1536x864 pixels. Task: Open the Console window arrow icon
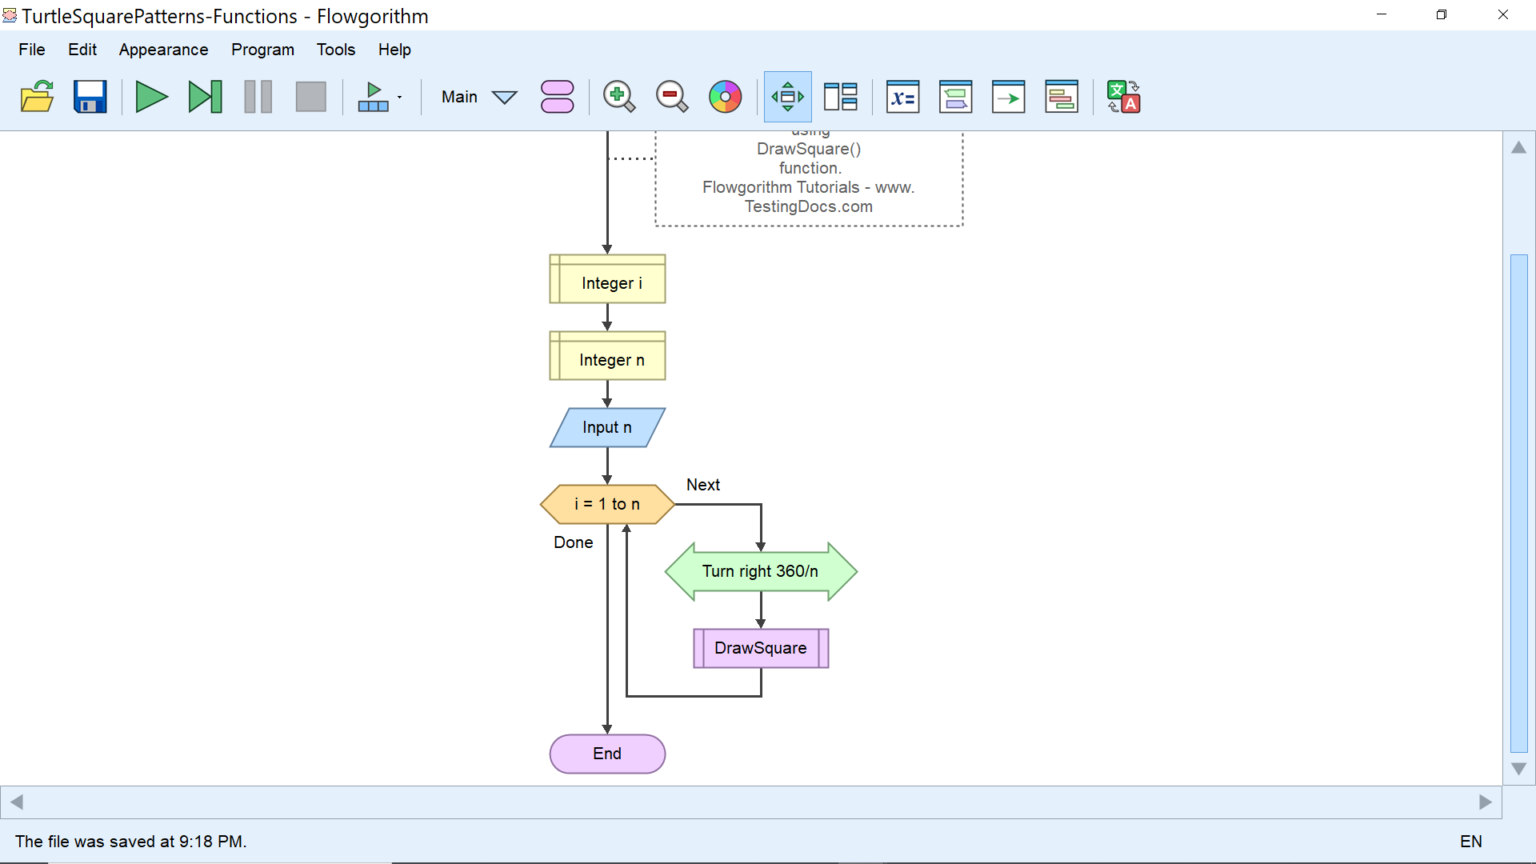(x=1008, y=97)
